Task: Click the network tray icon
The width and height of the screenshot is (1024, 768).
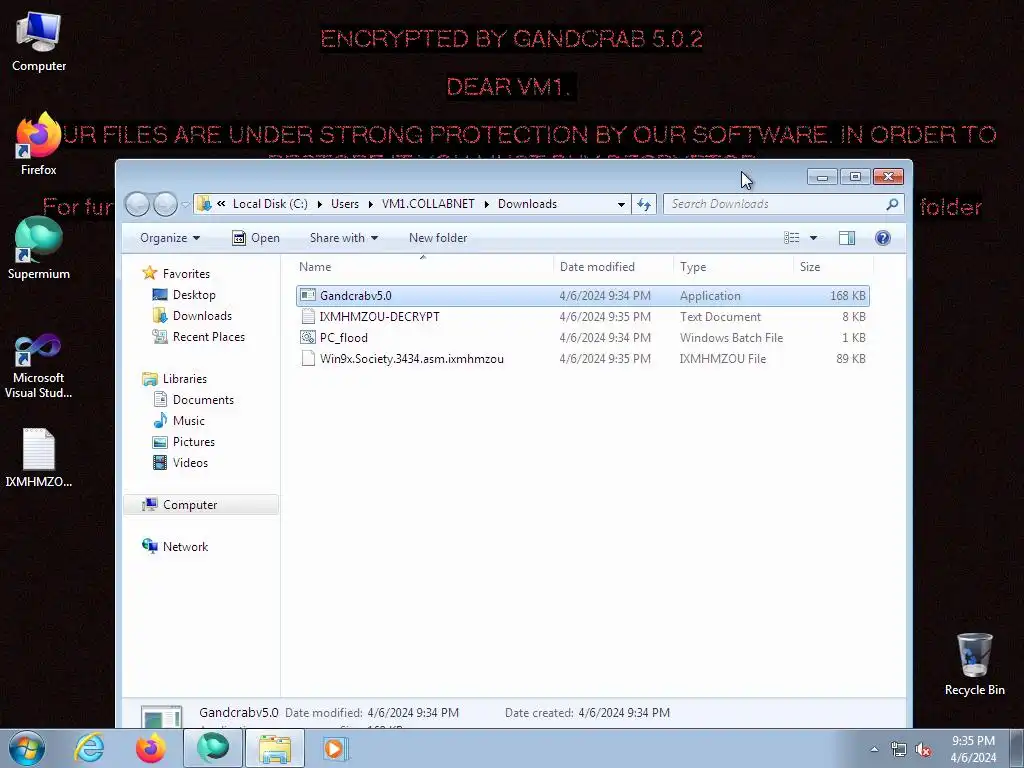Action: click(899, 750)
